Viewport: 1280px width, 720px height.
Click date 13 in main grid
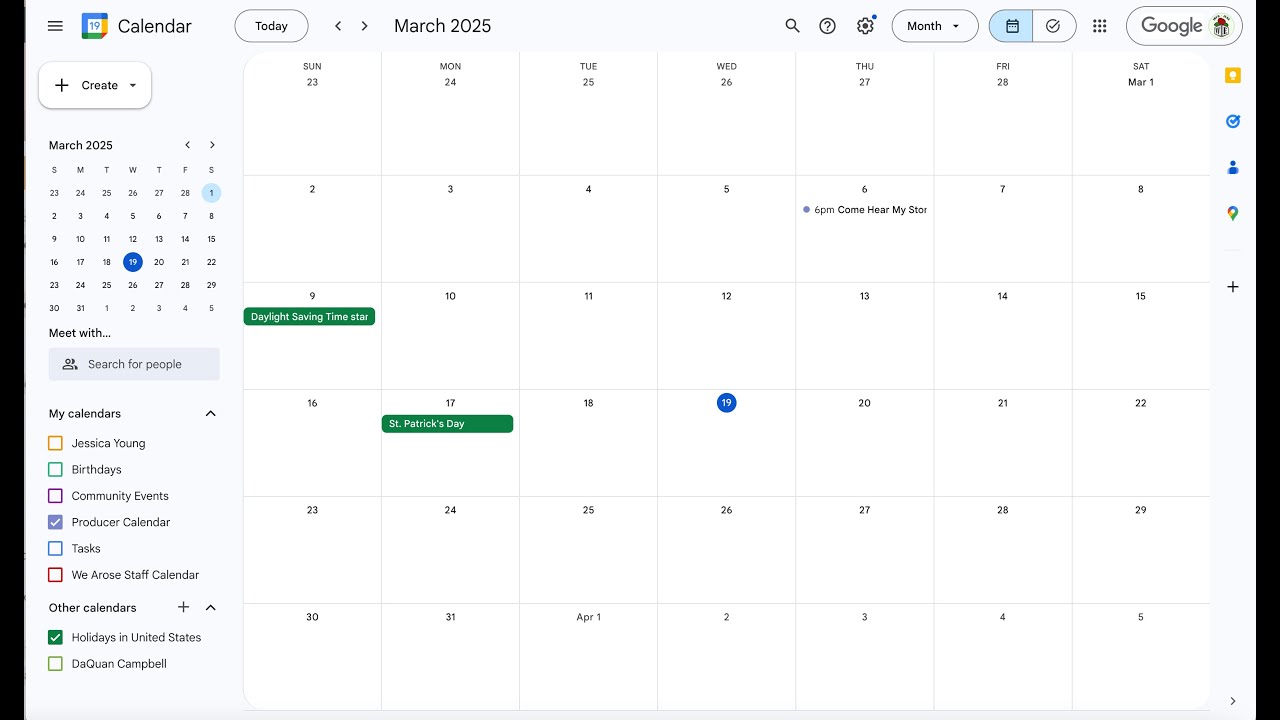(x=865, y=296)
